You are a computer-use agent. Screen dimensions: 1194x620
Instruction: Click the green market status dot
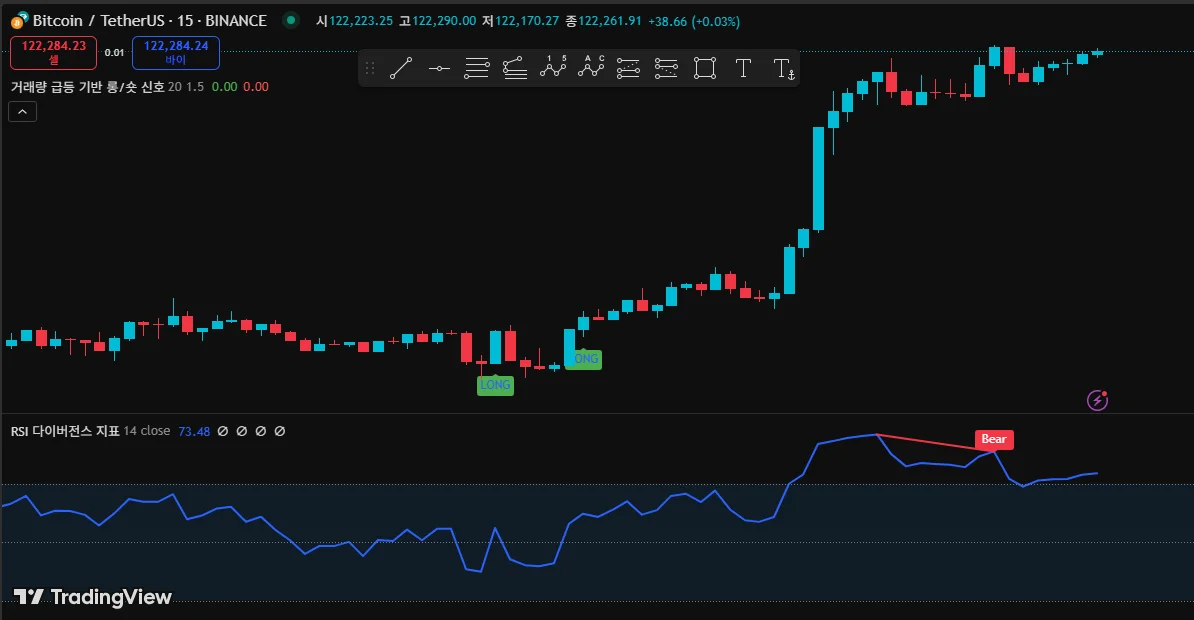291,21
